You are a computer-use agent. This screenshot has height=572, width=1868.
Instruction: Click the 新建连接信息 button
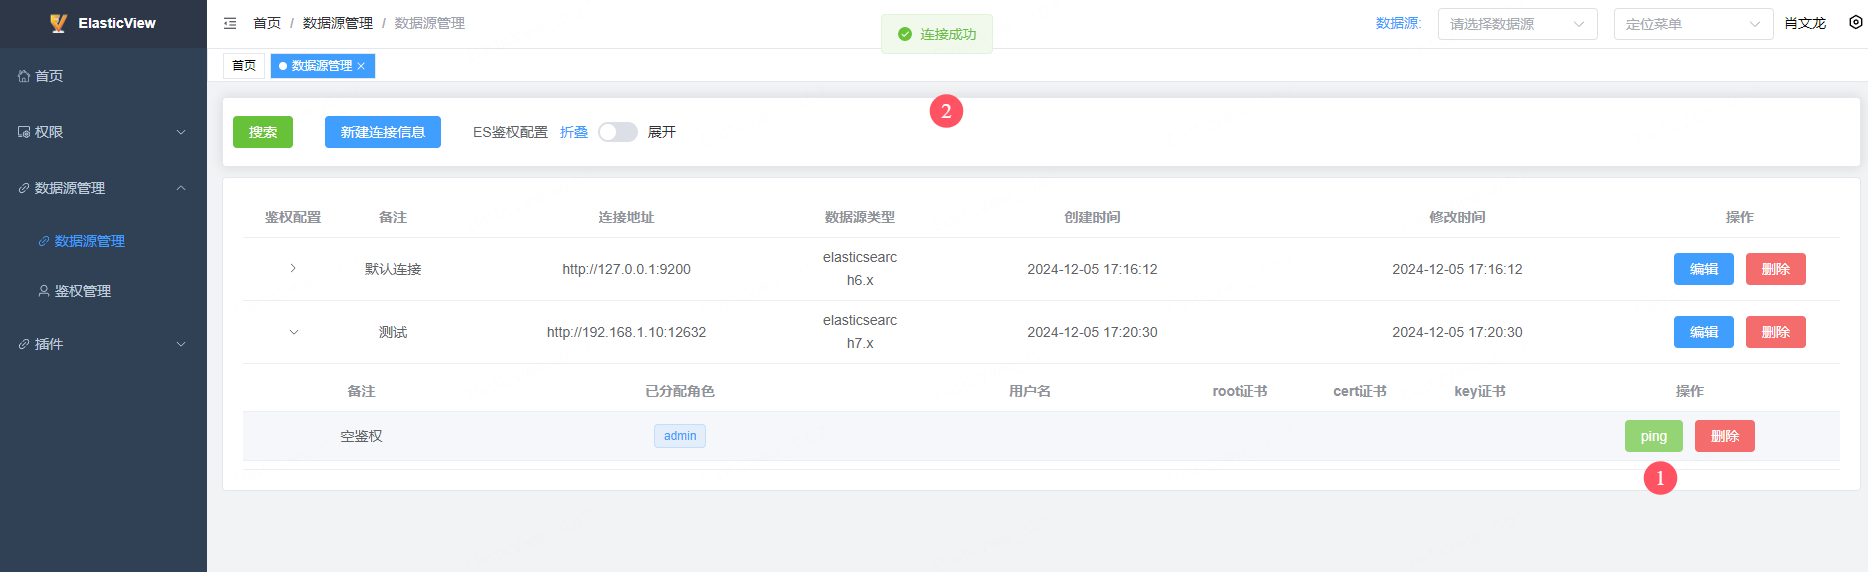[382, 132]
